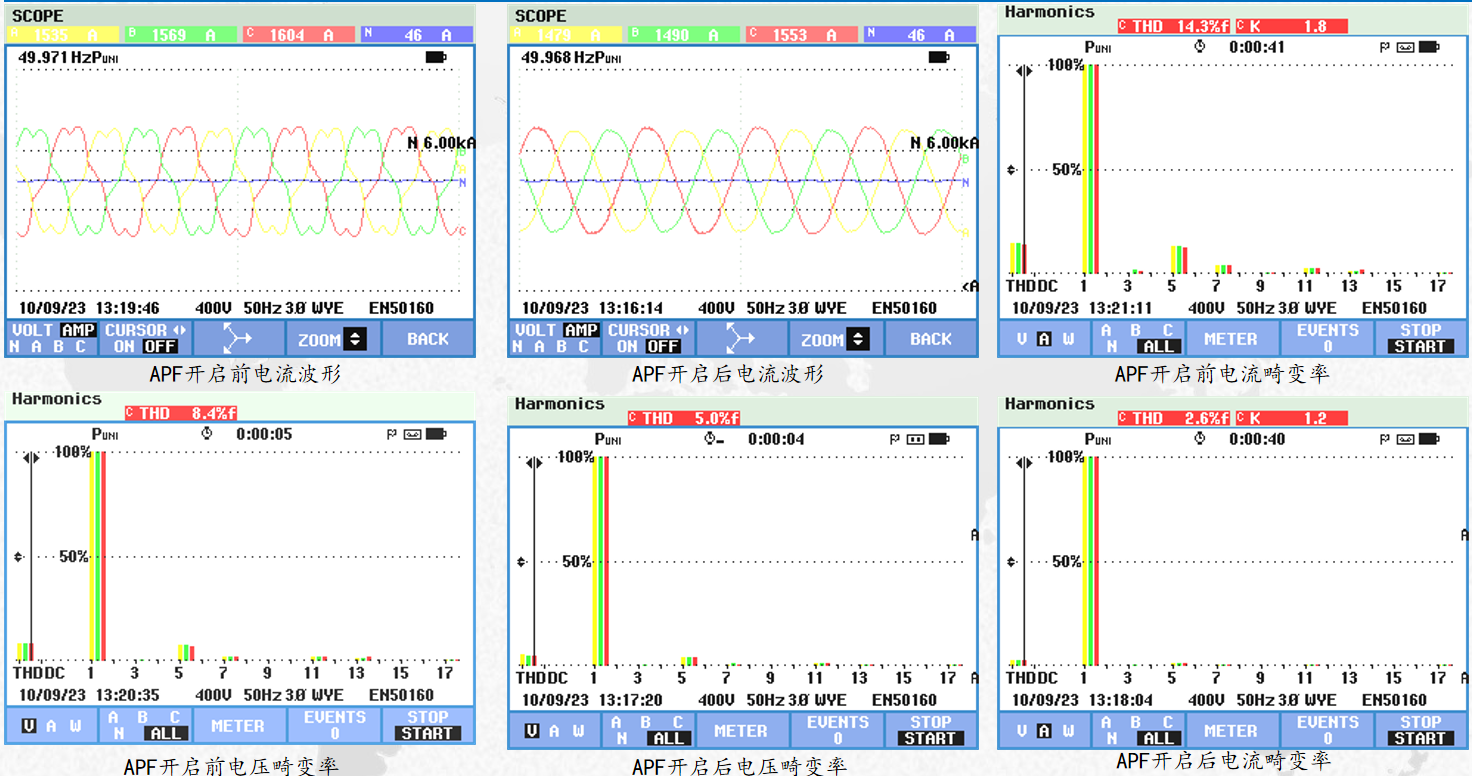Click the clock icon next to 0:00:41
The width and height of the screenshot is (1472, 776).
[1200, 47]
